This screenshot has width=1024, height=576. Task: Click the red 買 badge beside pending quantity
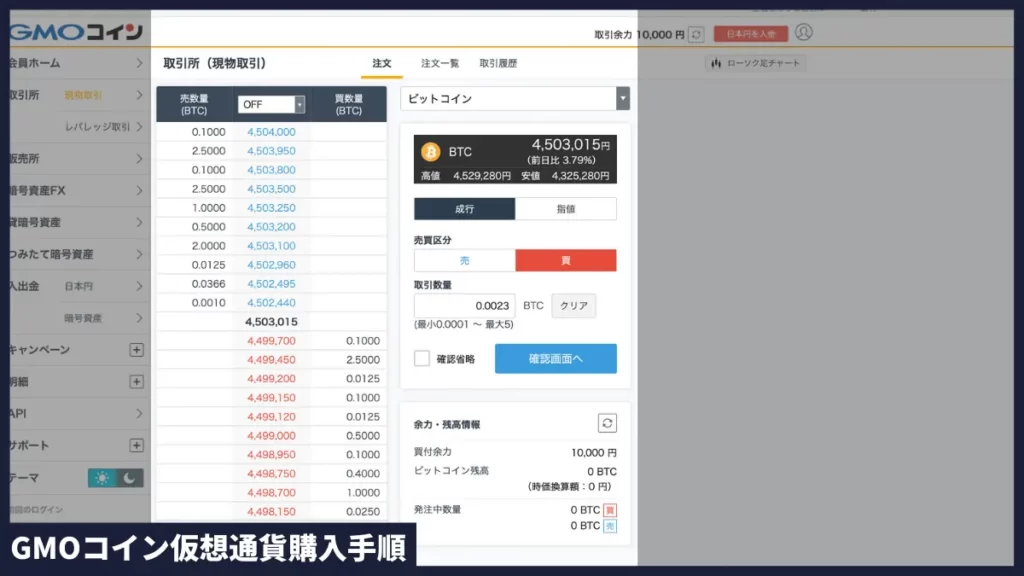point(610,510)
